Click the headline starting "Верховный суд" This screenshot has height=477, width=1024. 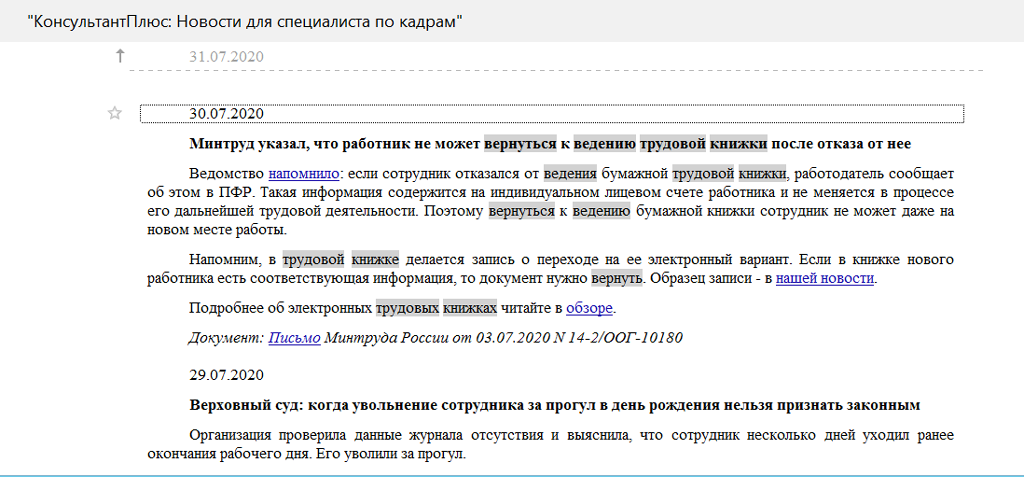[555, 405]
